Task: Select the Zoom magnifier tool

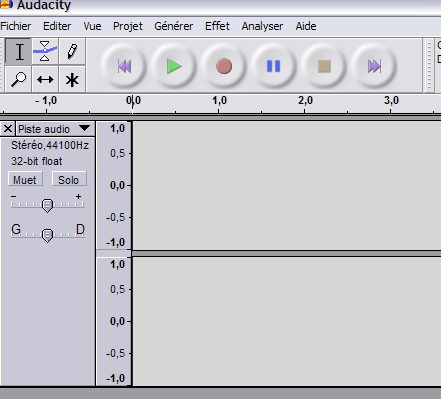Action: pyautogui.click(x=19, y=79)
